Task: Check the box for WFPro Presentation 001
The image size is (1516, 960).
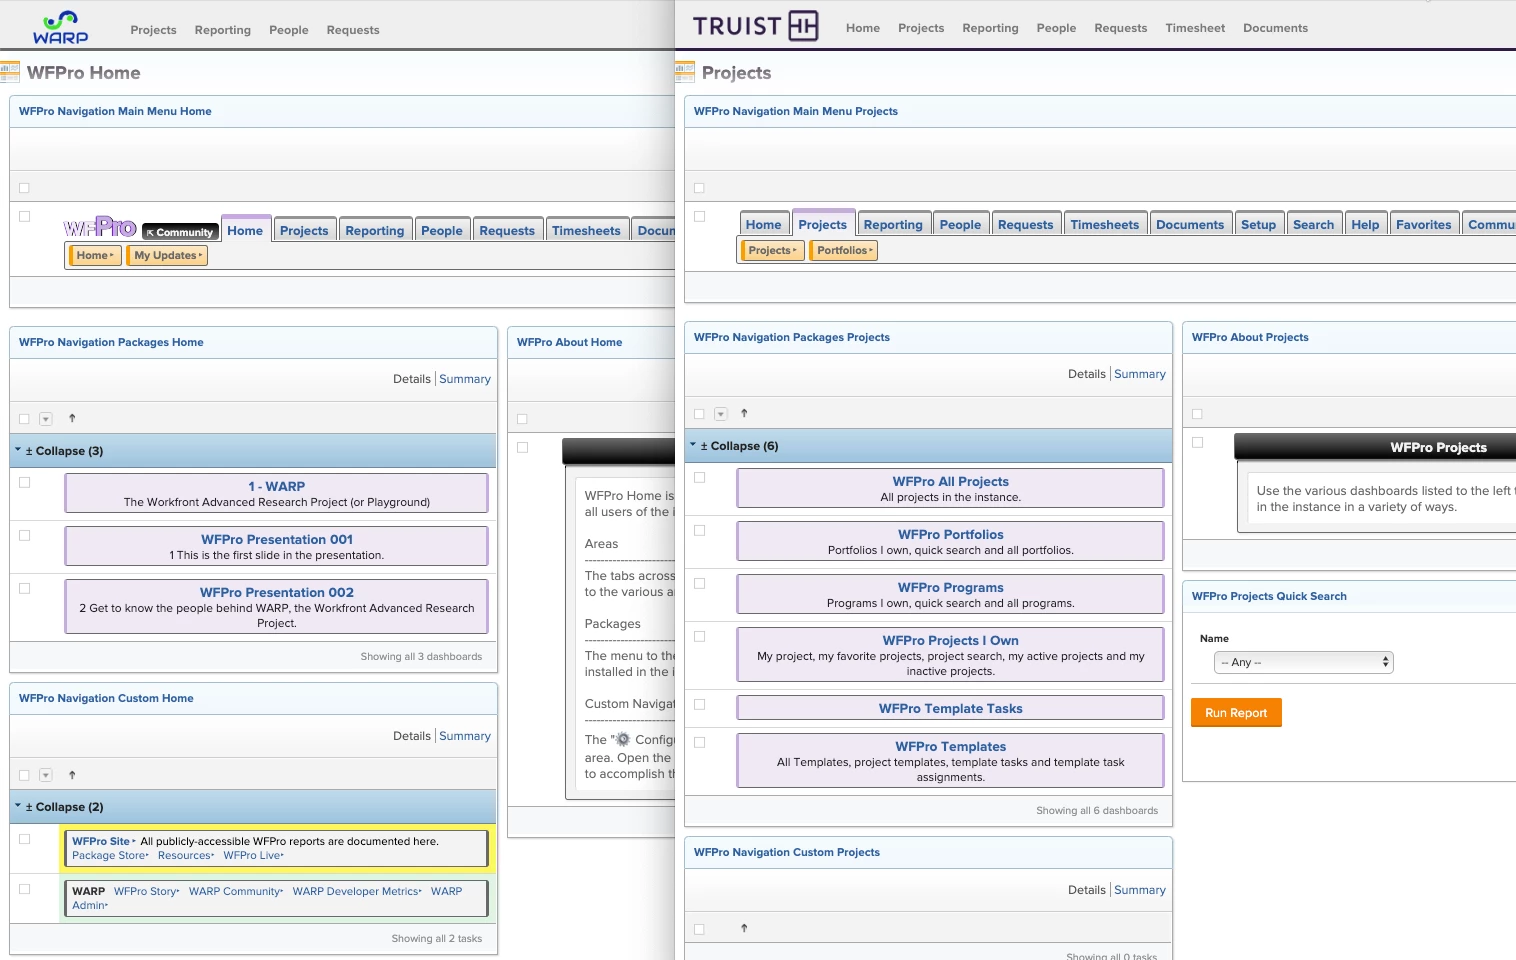Action: pyautogui.click(x=25, y=535)
